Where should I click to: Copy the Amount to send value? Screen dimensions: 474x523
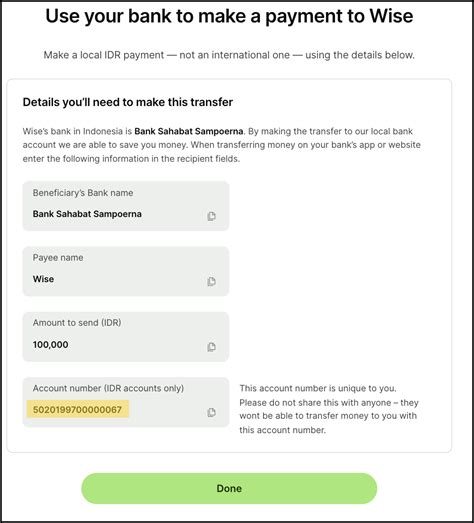[211, 347]
